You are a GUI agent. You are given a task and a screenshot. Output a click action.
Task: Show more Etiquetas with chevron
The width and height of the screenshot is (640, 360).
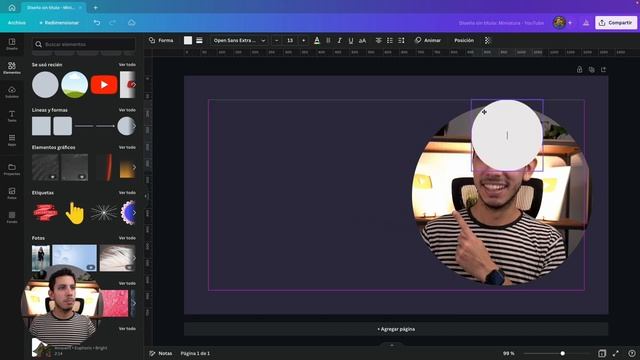pyautogui.click(x=134, y=213)
